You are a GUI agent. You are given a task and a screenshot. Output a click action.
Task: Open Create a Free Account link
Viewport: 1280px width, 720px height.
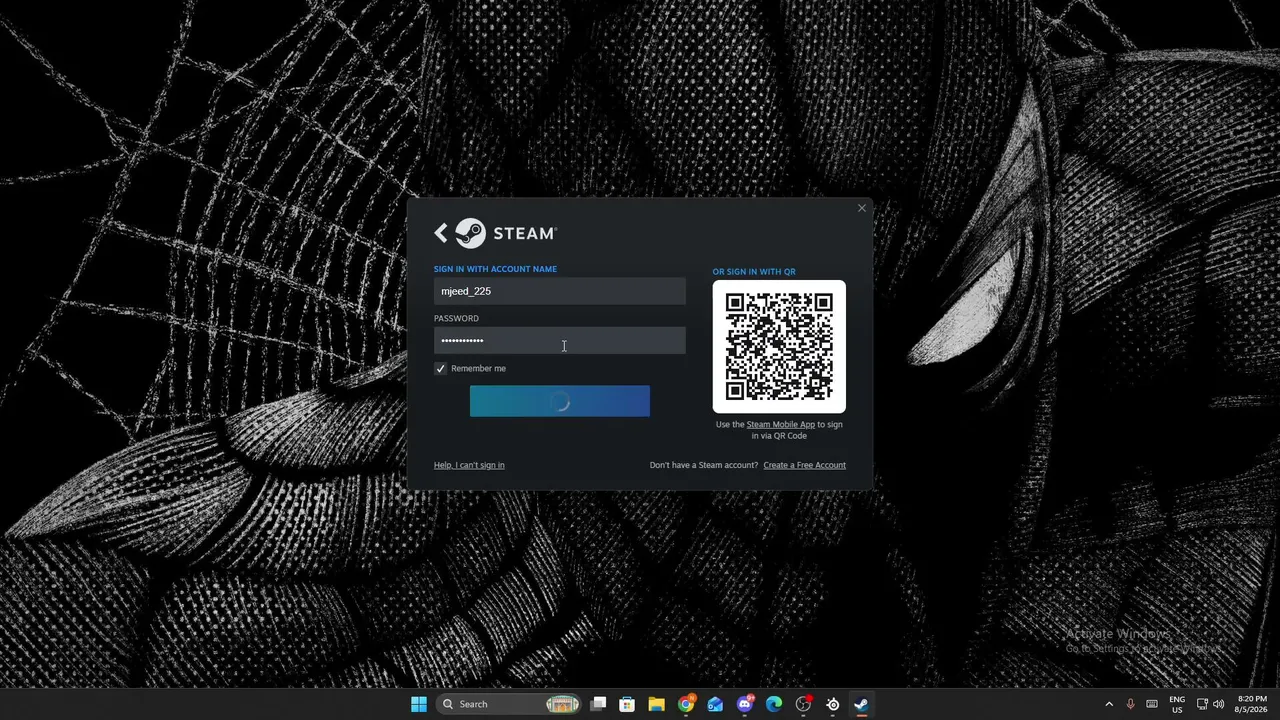[x=805, y=465]
